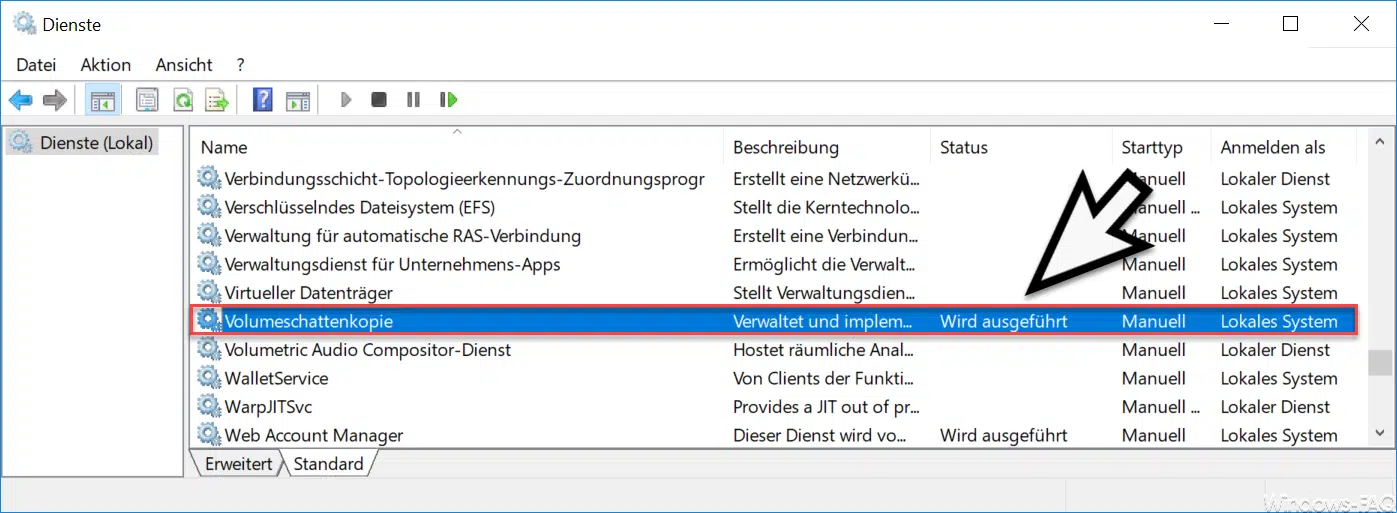This screenshot has width=1397, height=513.
Task: Open the Ansicht menu
Action: pyautogui.click(x=184, y=64)
